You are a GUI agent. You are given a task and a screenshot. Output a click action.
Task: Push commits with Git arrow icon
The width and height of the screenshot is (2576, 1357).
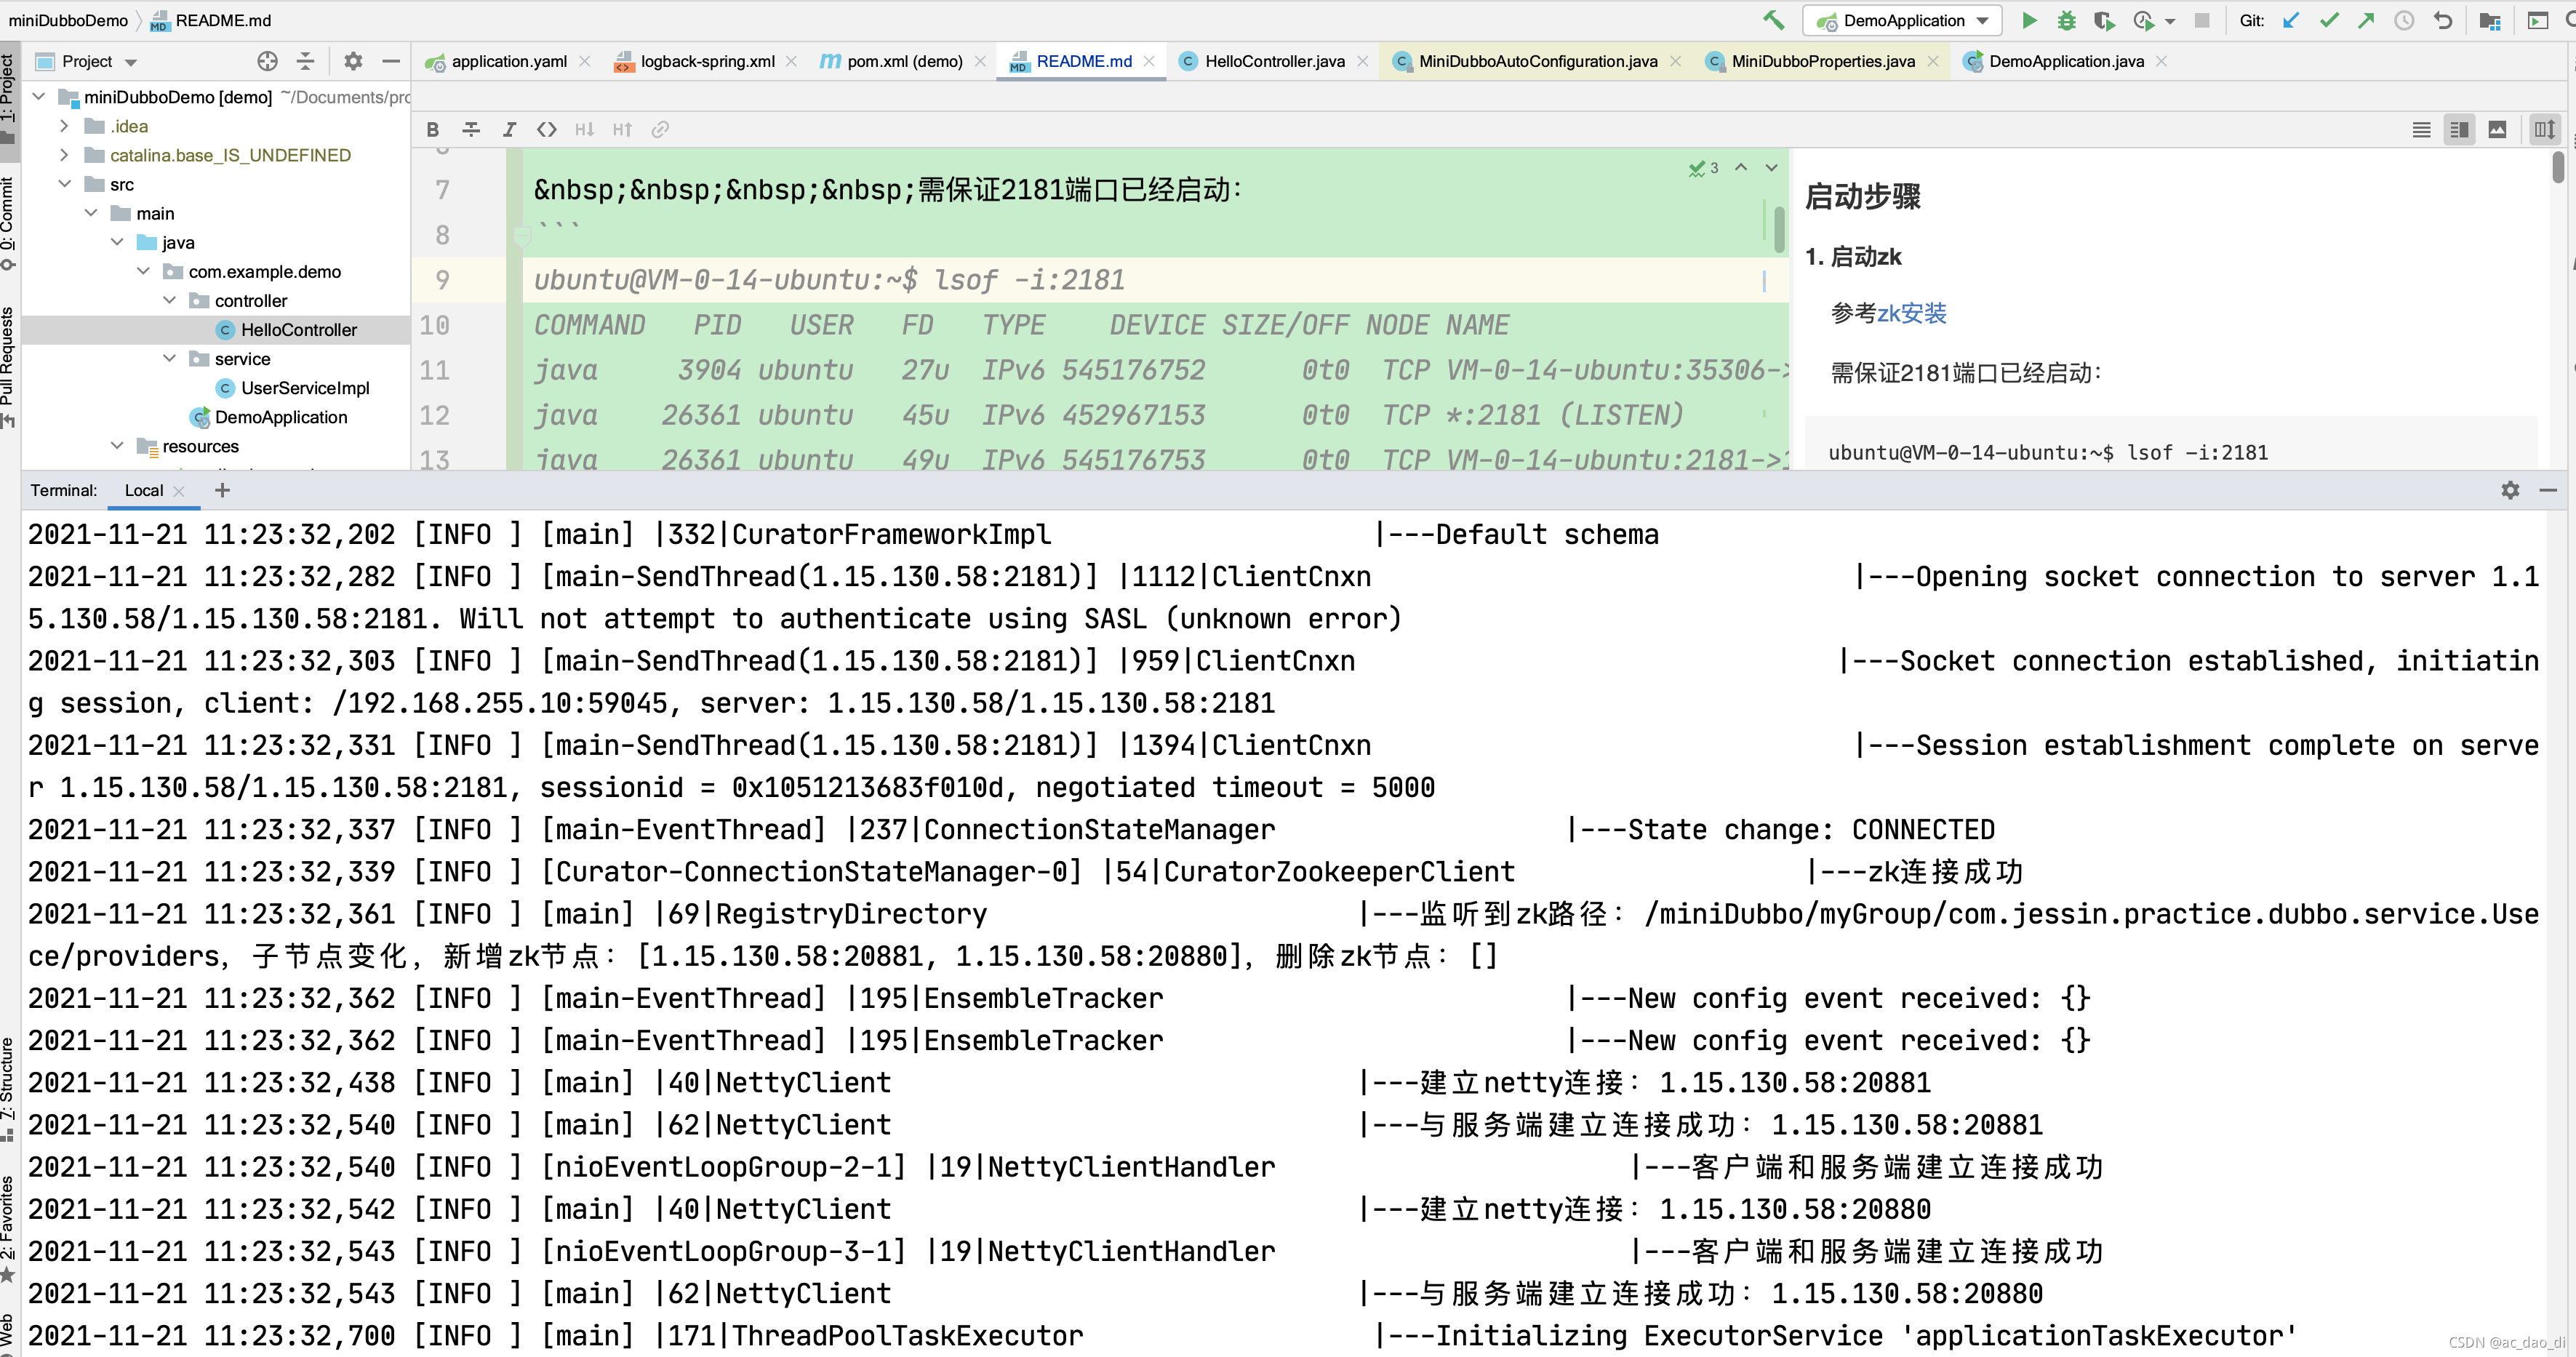[2366, 20]
